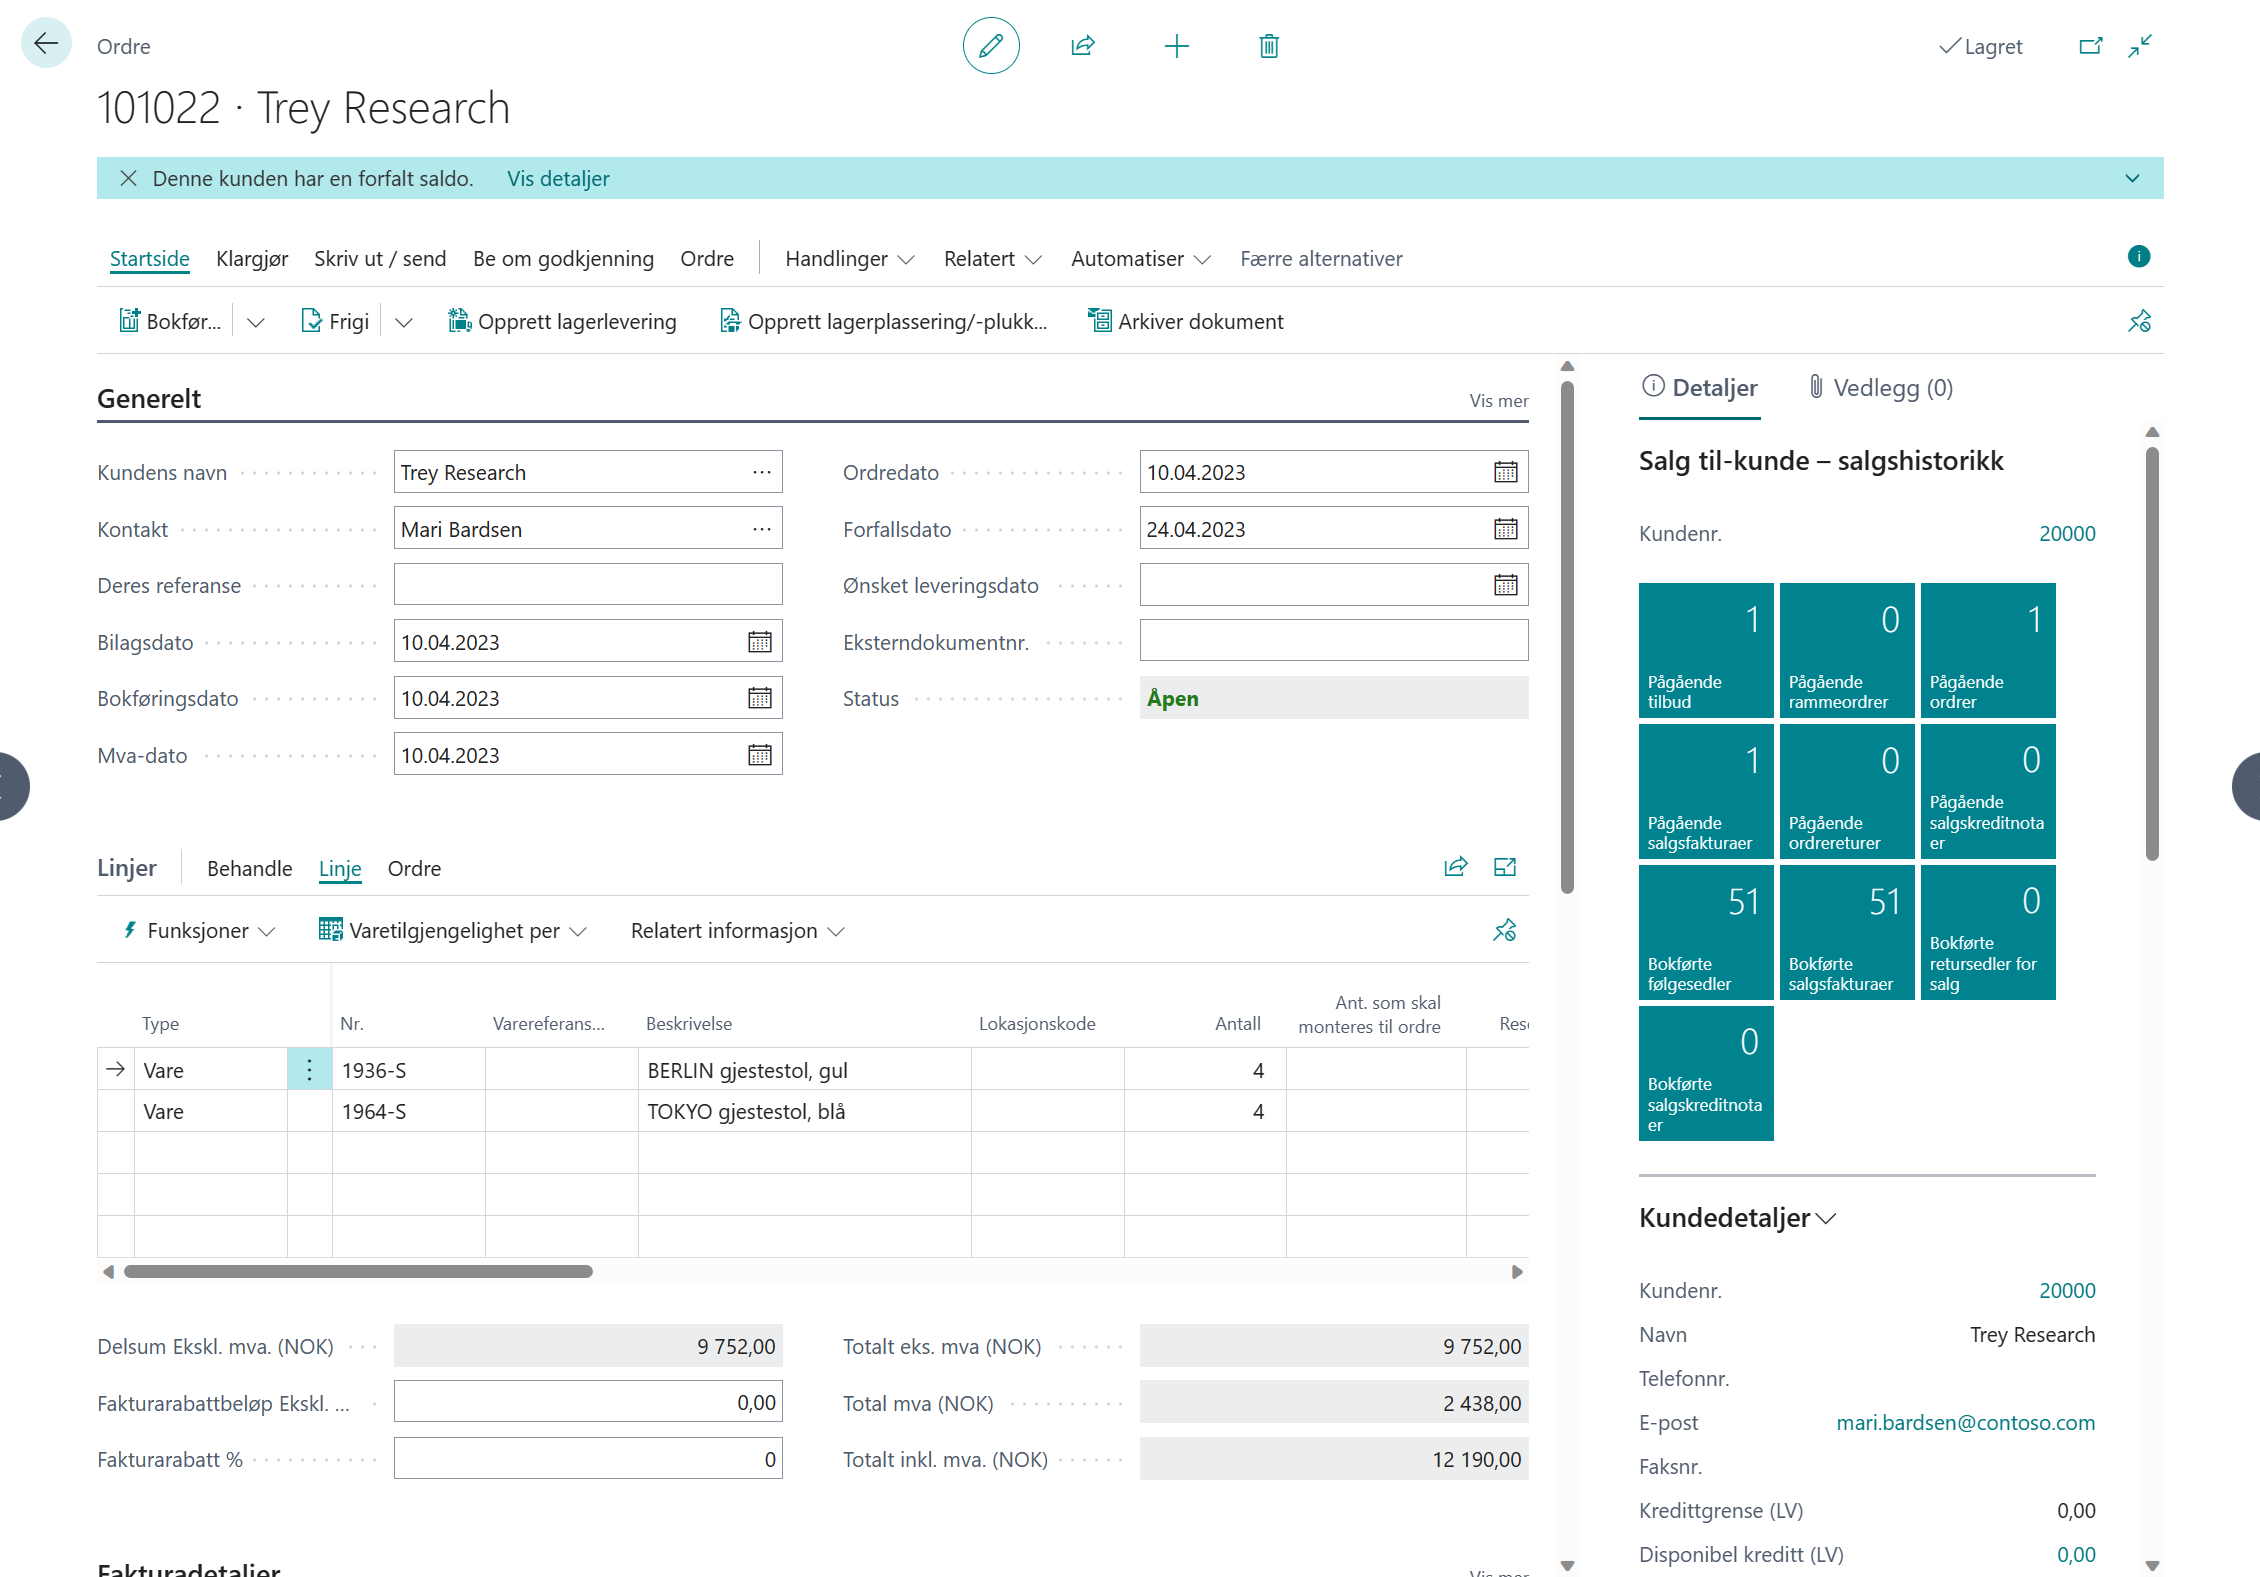Open the Bokførte salgsfakturaer tile
Viewport: 2260px width, 1577px height.
pyautogui.click(x=1847, y=932)
